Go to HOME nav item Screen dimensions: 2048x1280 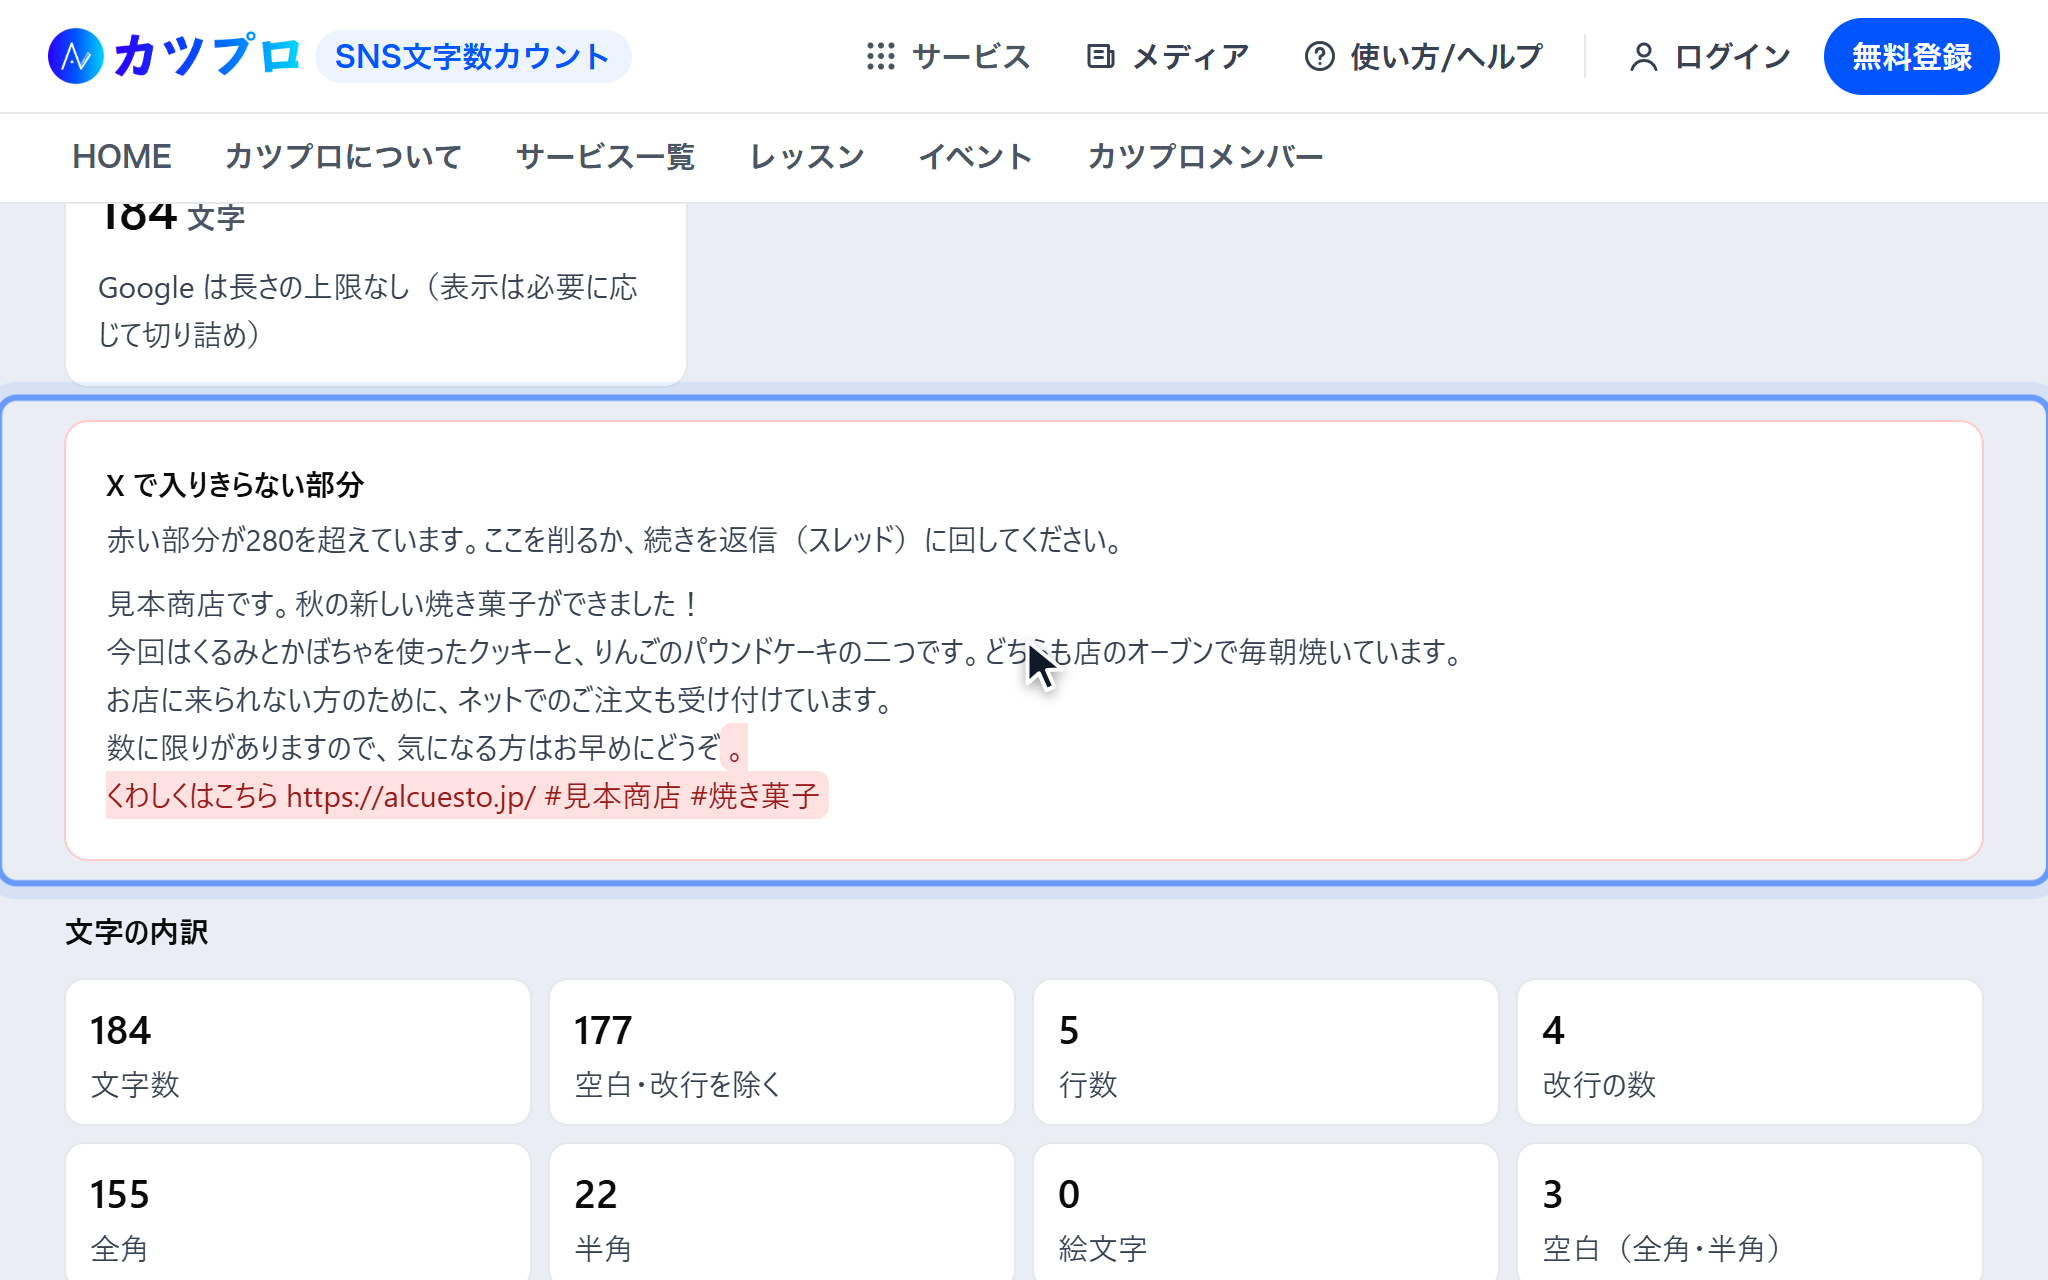122,156
